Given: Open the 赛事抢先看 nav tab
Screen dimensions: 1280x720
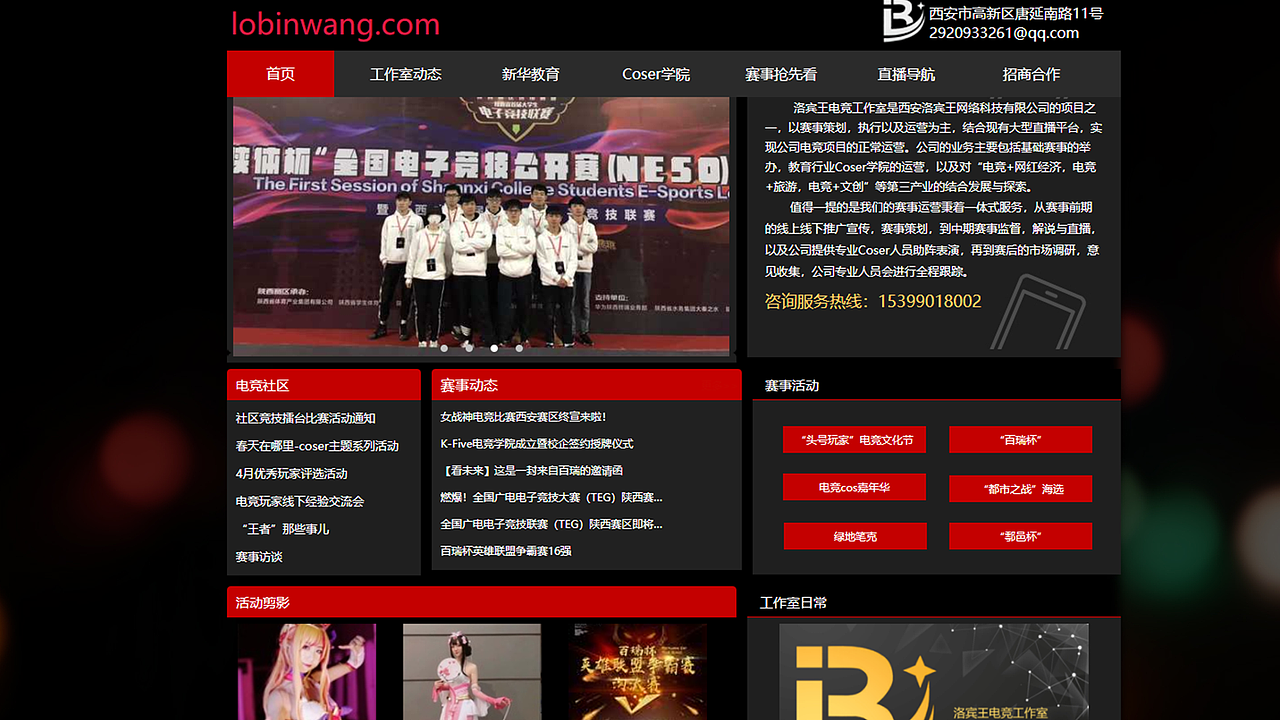Looking at the screenshot, I should pos(781,74).
